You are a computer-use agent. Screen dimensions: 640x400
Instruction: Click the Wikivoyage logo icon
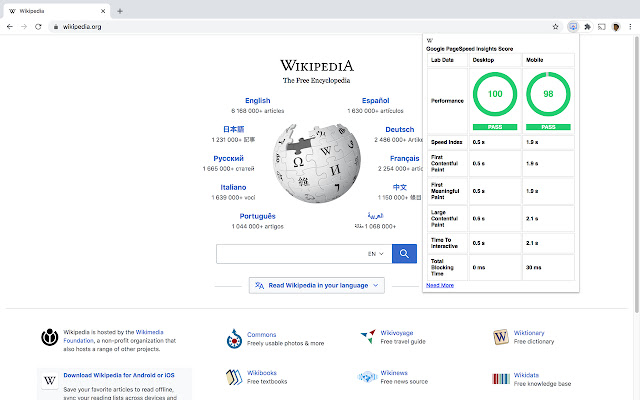pyautogui.click(x=365, y=337)
